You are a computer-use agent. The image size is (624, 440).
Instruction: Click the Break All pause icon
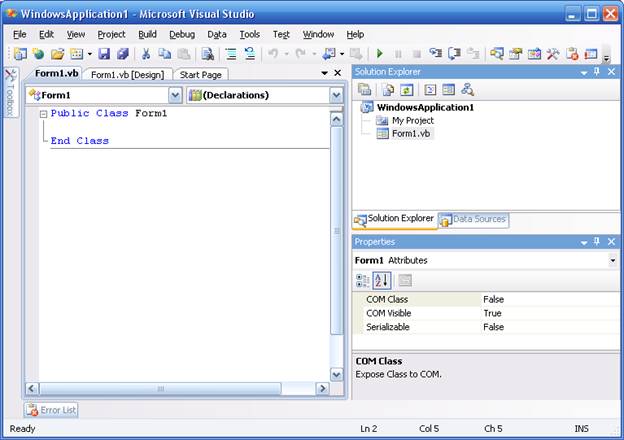[x=398, y=53]
